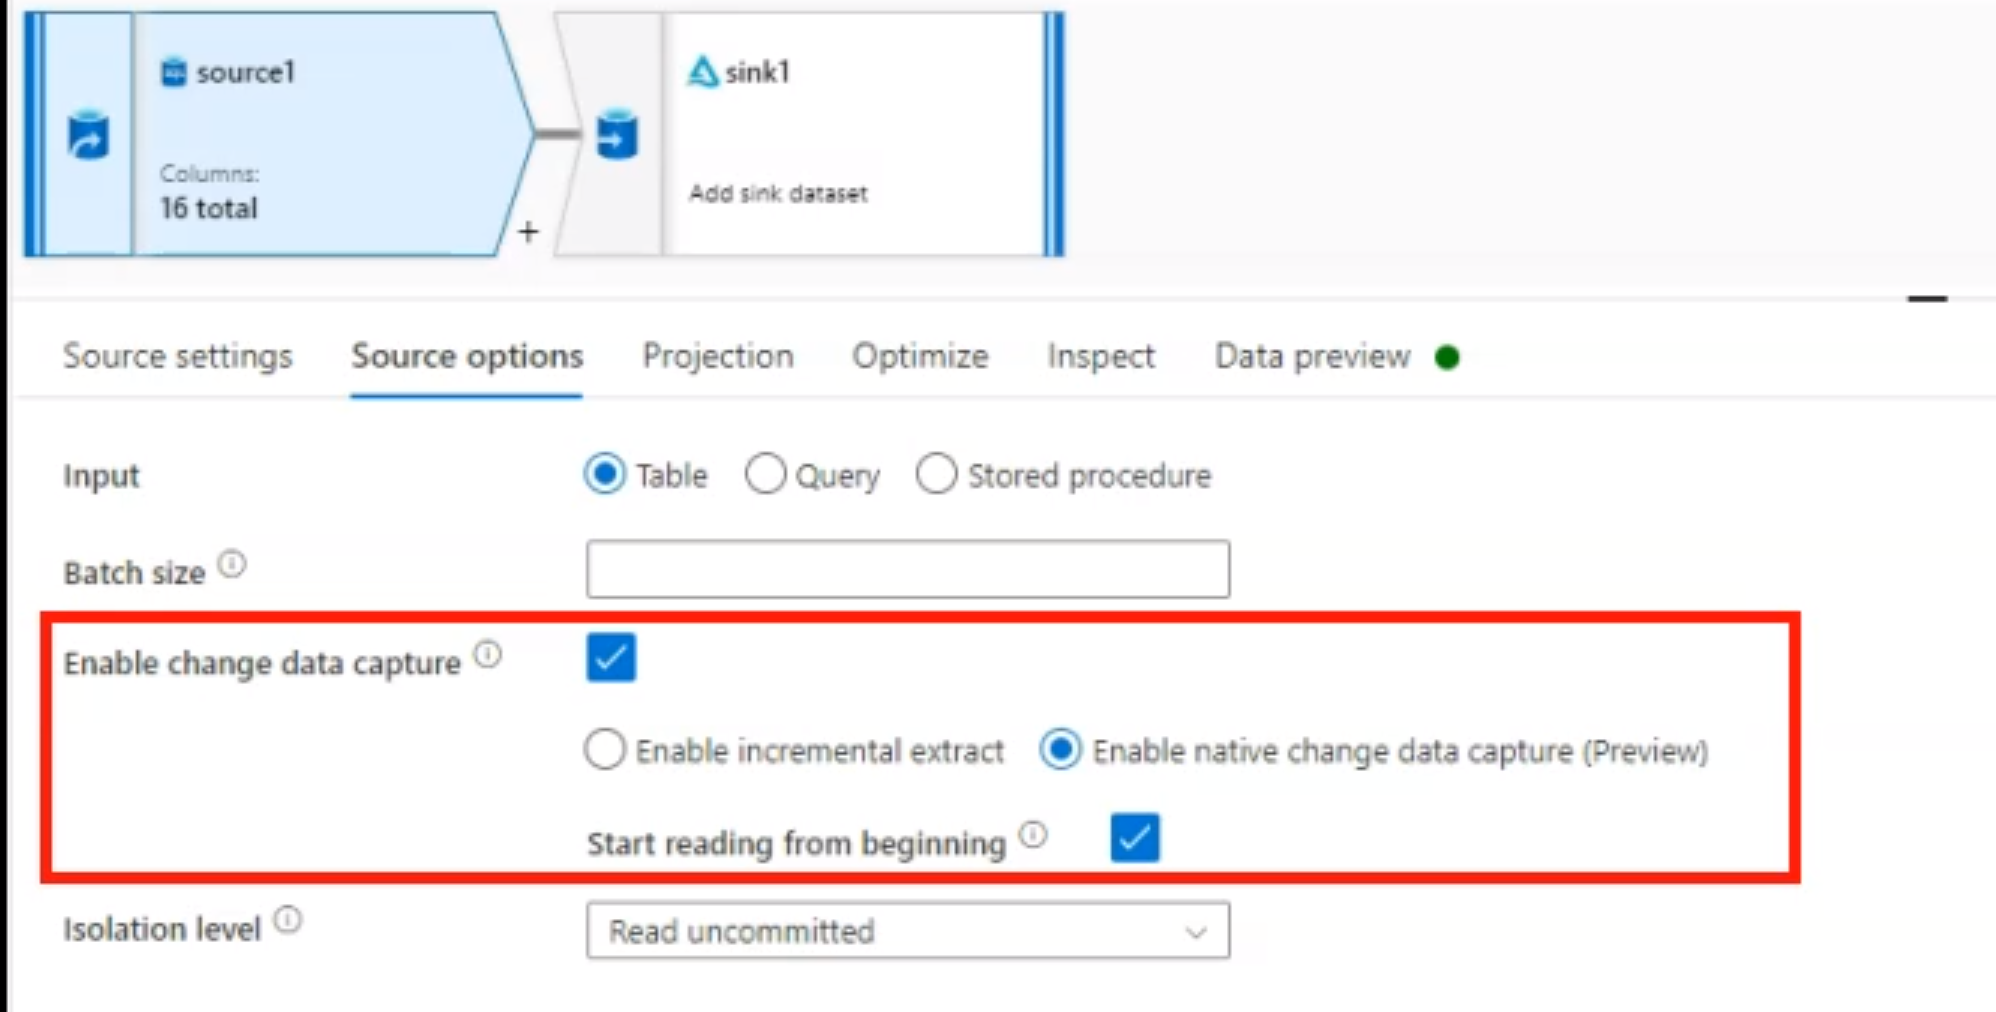
Task: Uncheck Start reading from beginning
Action: point(1134,838)
